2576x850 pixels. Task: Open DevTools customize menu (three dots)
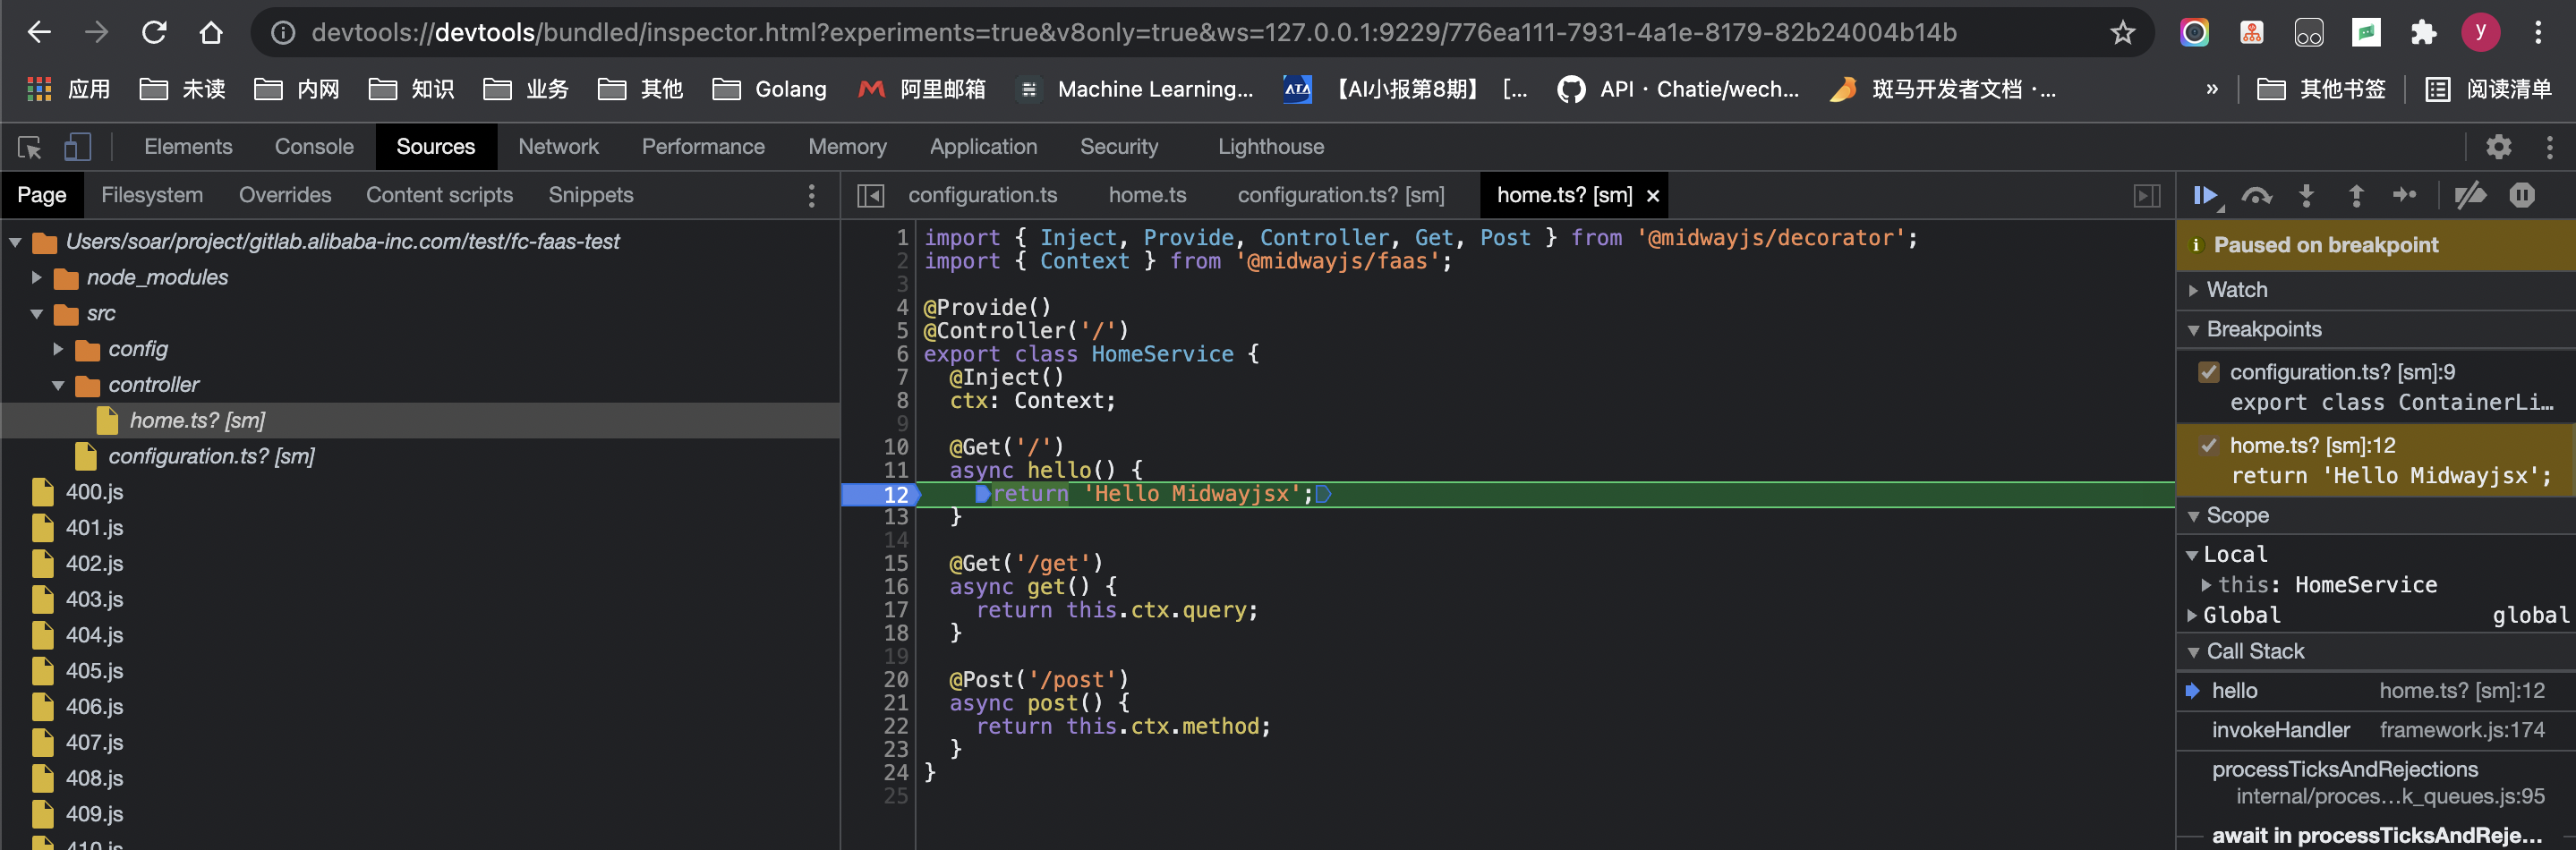[x=2549, y=147]
